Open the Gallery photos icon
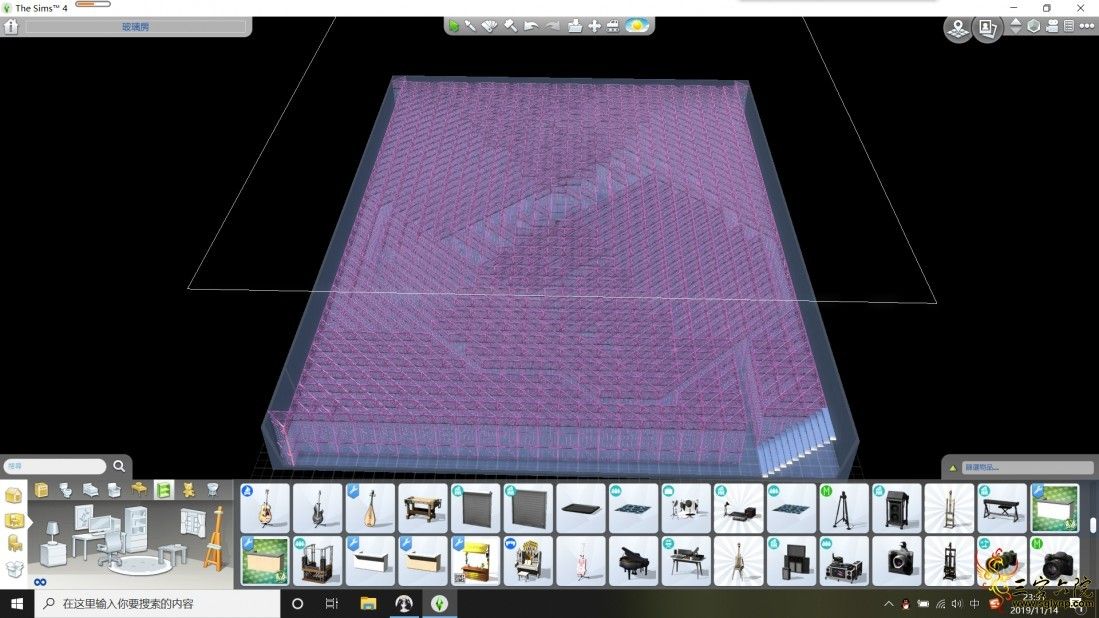 987,28
